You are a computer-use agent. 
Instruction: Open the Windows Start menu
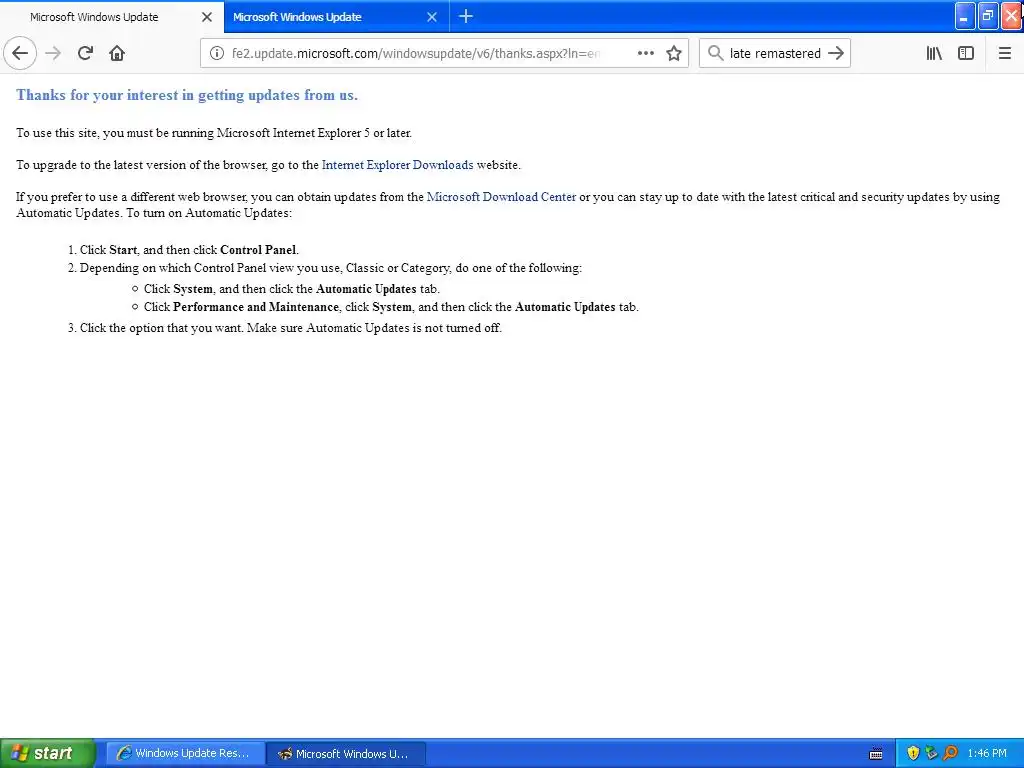point(47,753)
